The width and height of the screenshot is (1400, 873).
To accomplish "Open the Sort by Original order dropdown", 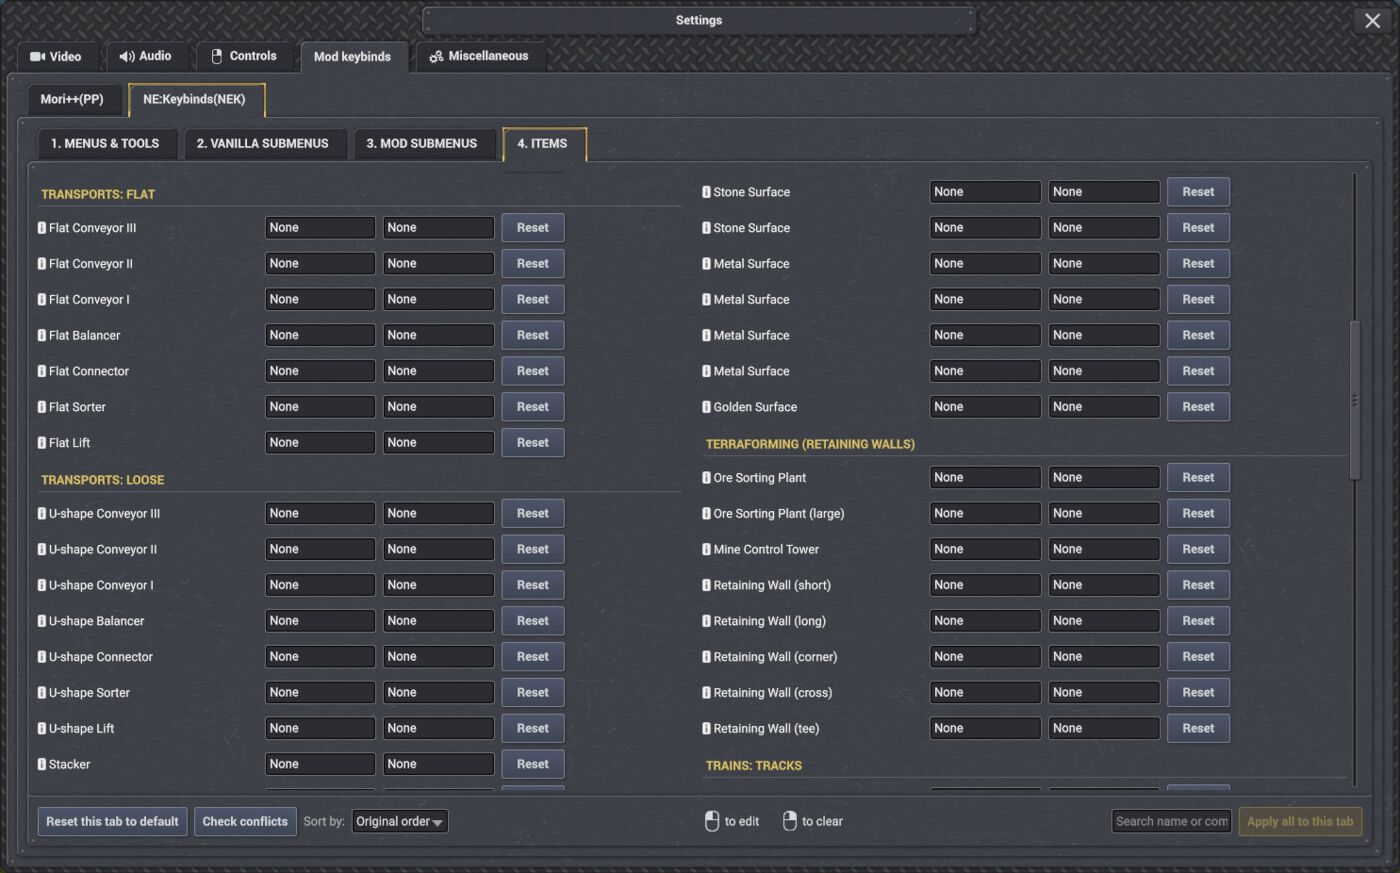I will coord(400,822).
